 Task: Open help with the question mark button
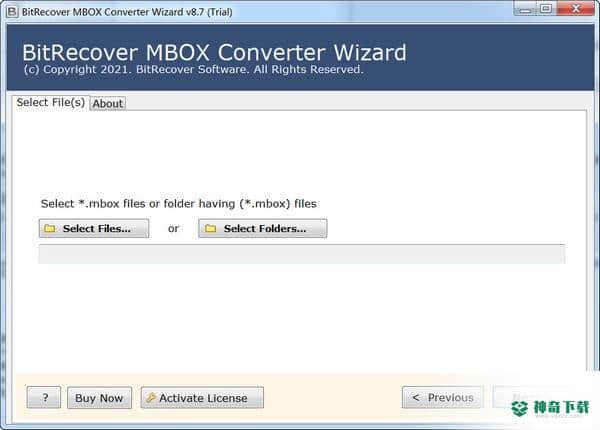44,397
